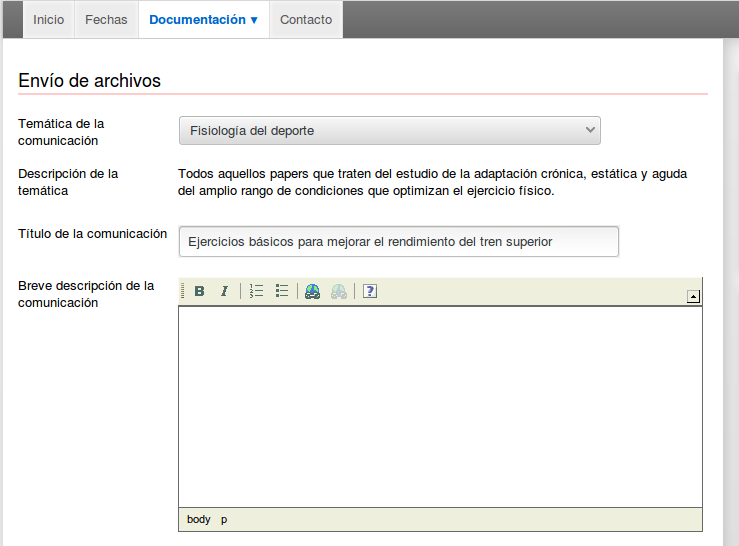This screenshot has height=546, width=739.
Task: Collapse the editor toolbar with the arrow
Action: [693, 297]
